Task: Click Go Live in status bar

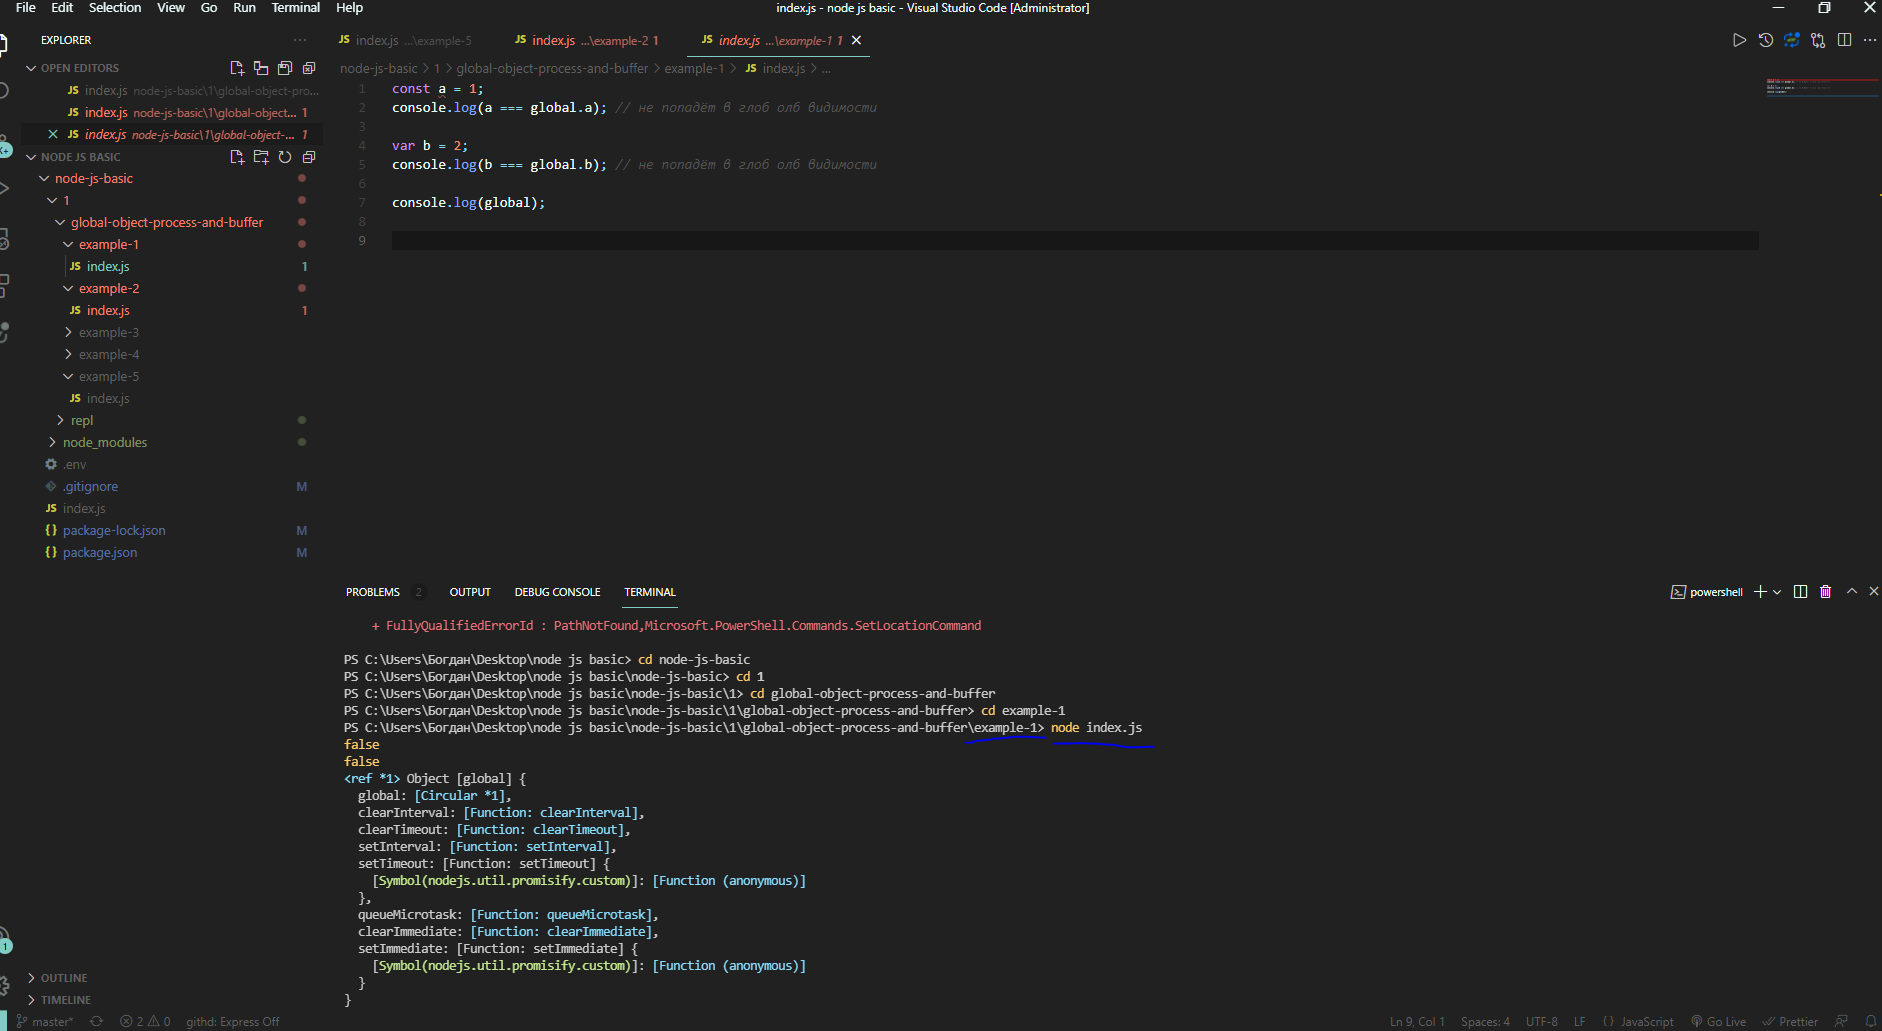Action: 1718,1022
